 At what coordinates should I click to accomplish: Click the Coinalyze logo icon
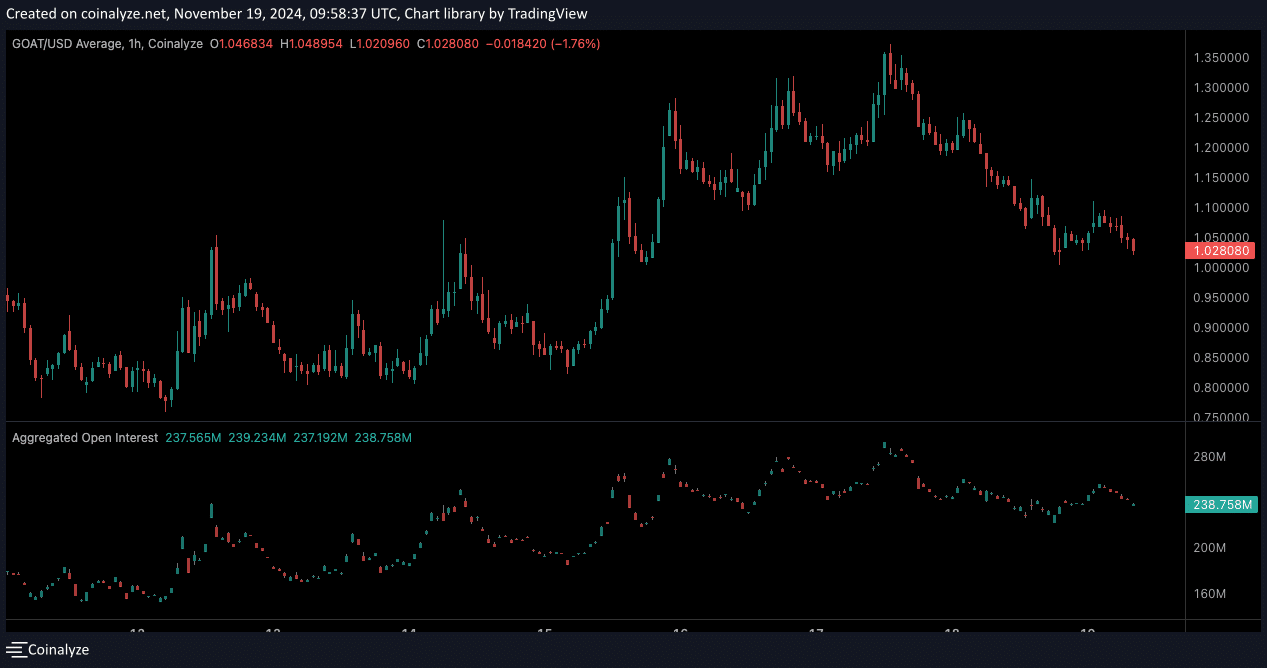coord(16,650)
